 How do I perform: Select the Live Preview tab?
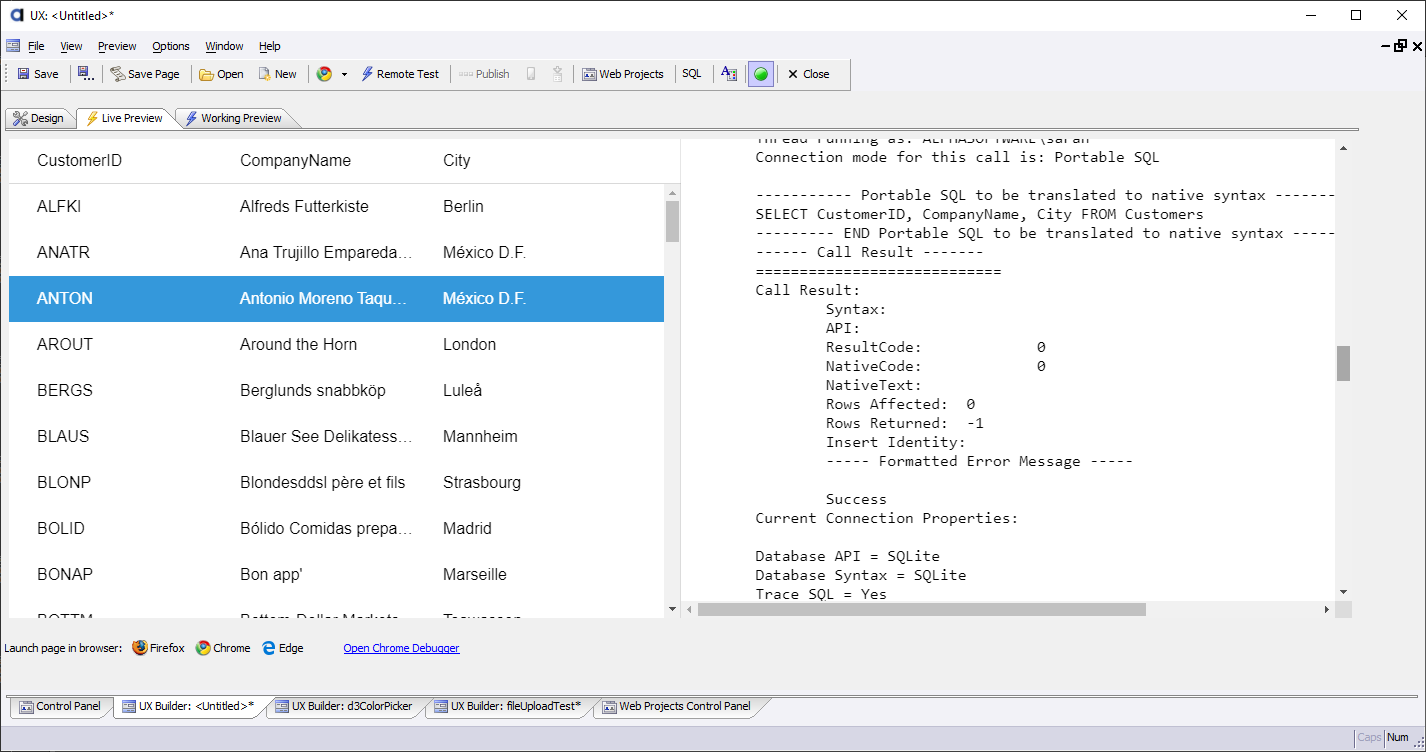124,118
